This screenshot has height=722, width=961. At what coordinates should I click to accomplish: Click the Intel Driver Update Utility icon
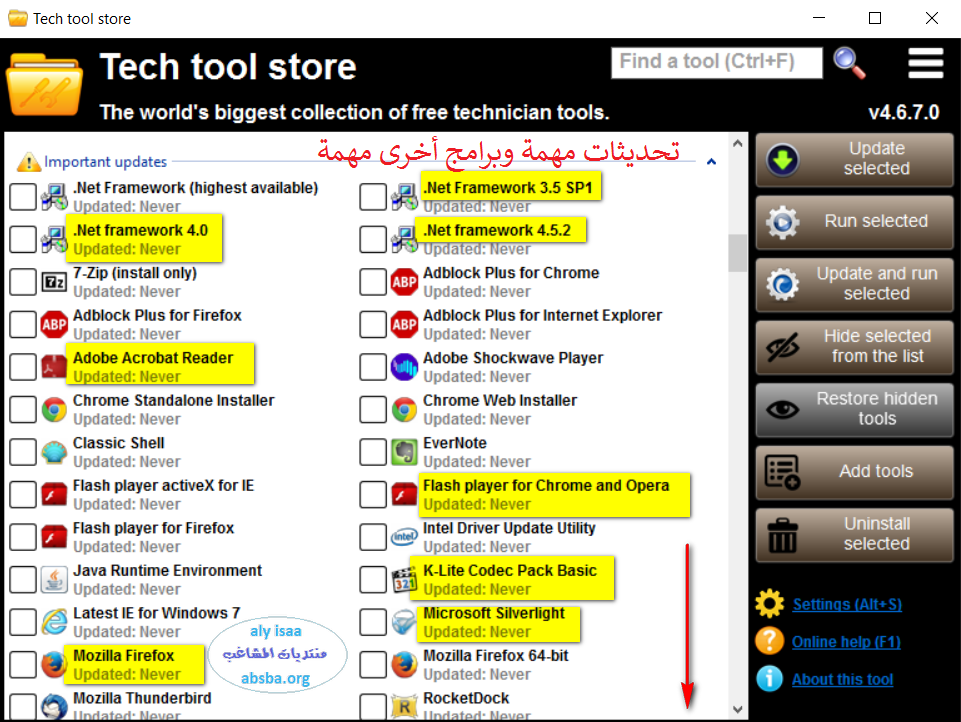click(x=404, y=537)
